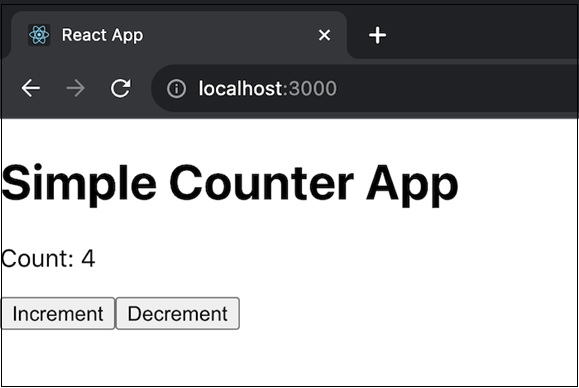Click the Count: 4 text
The width and height of the screenshot is (579, 388).
point(48,258)
